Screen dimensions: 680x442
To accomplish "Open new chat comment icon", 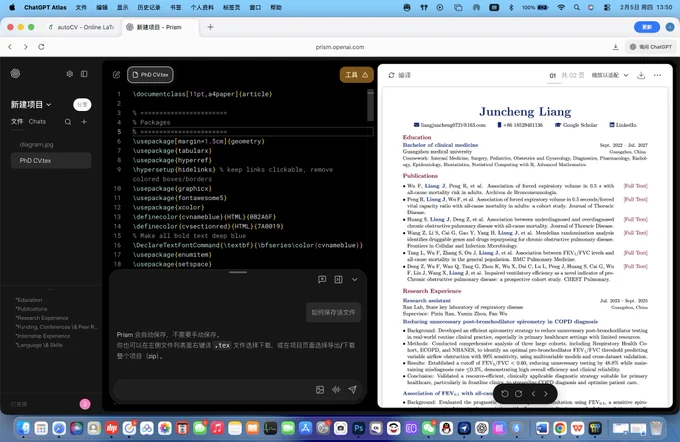I will coord(322,279).
